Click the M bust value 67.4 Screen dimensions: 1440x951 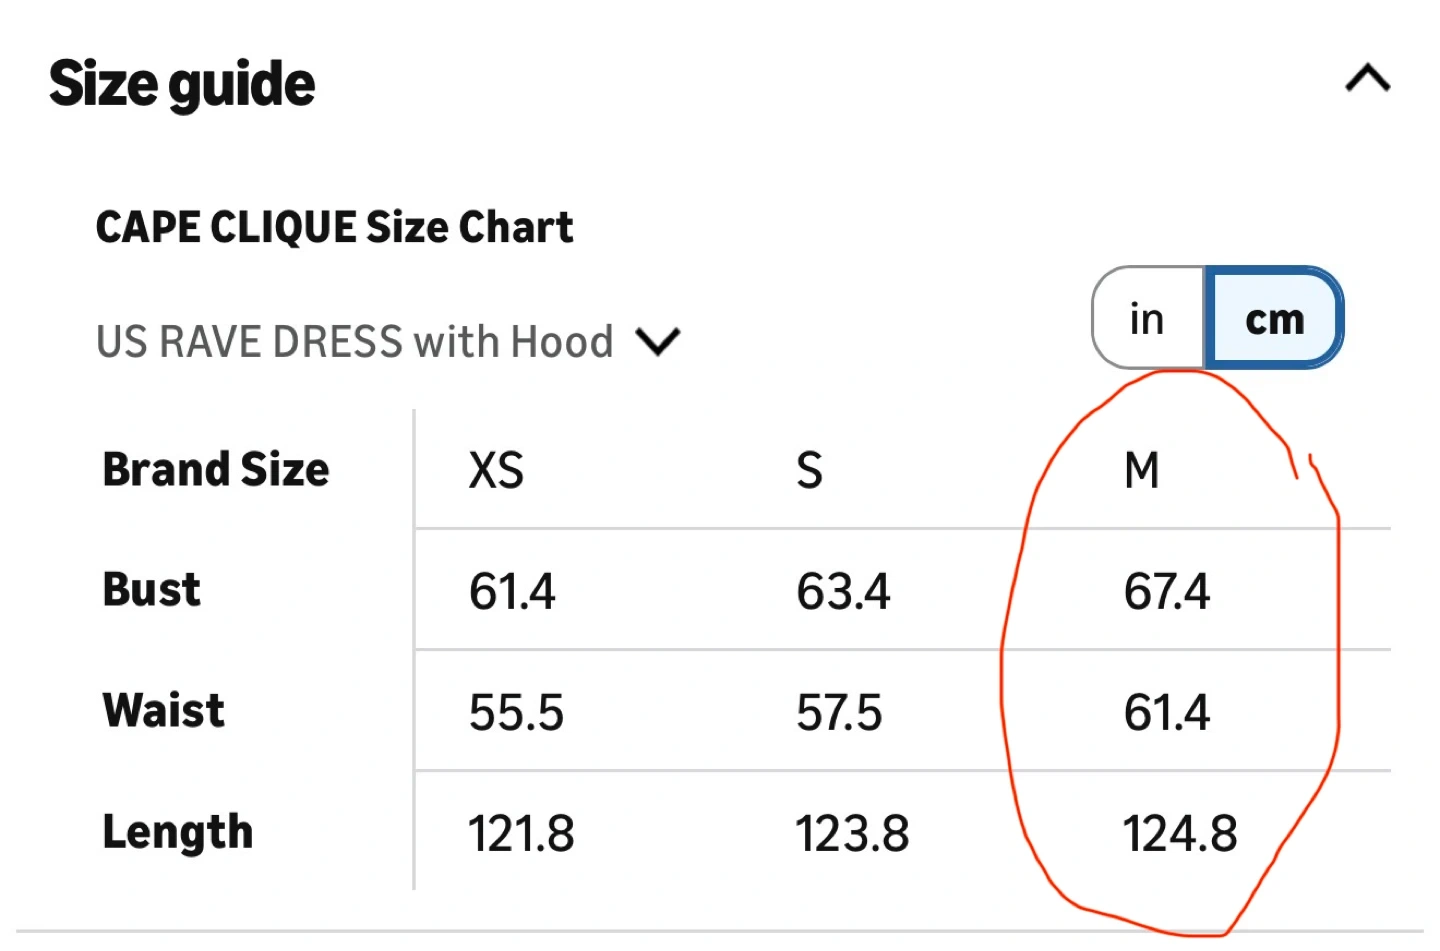coord(1166,591)
